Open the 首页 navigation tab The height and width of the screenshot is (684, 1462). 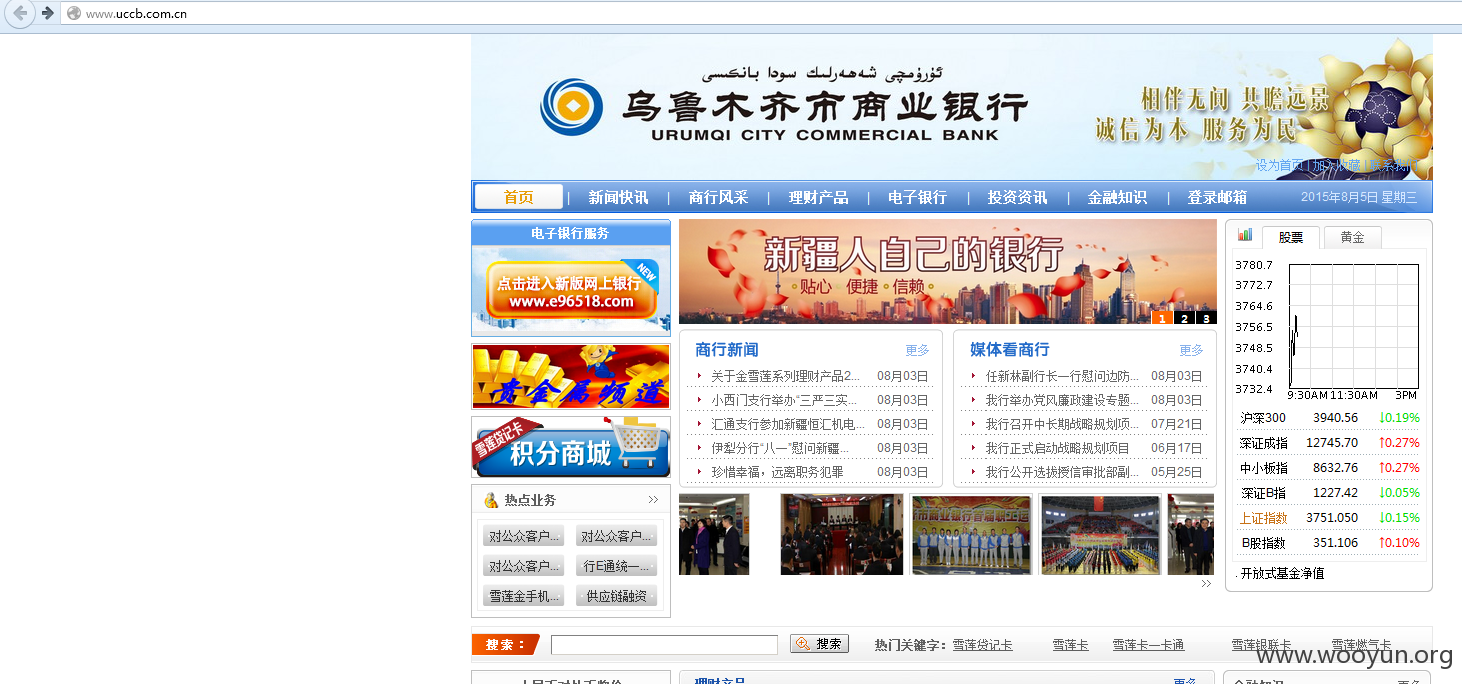pyautogui.click(x=518, y=197)
